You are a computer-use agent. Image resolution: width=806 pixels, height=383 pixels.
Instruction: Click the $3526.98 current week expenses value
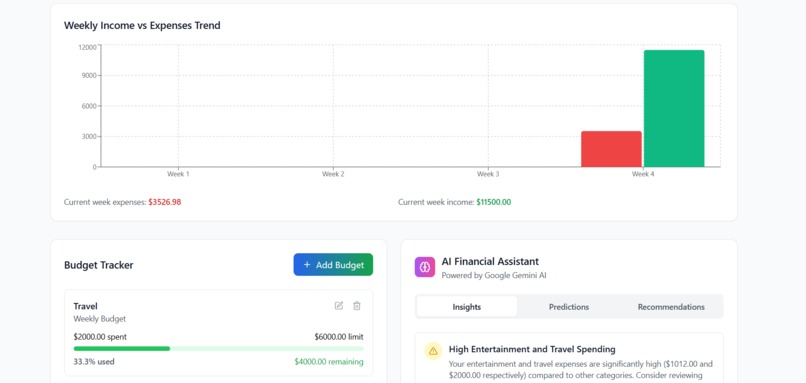click(164, 202)
